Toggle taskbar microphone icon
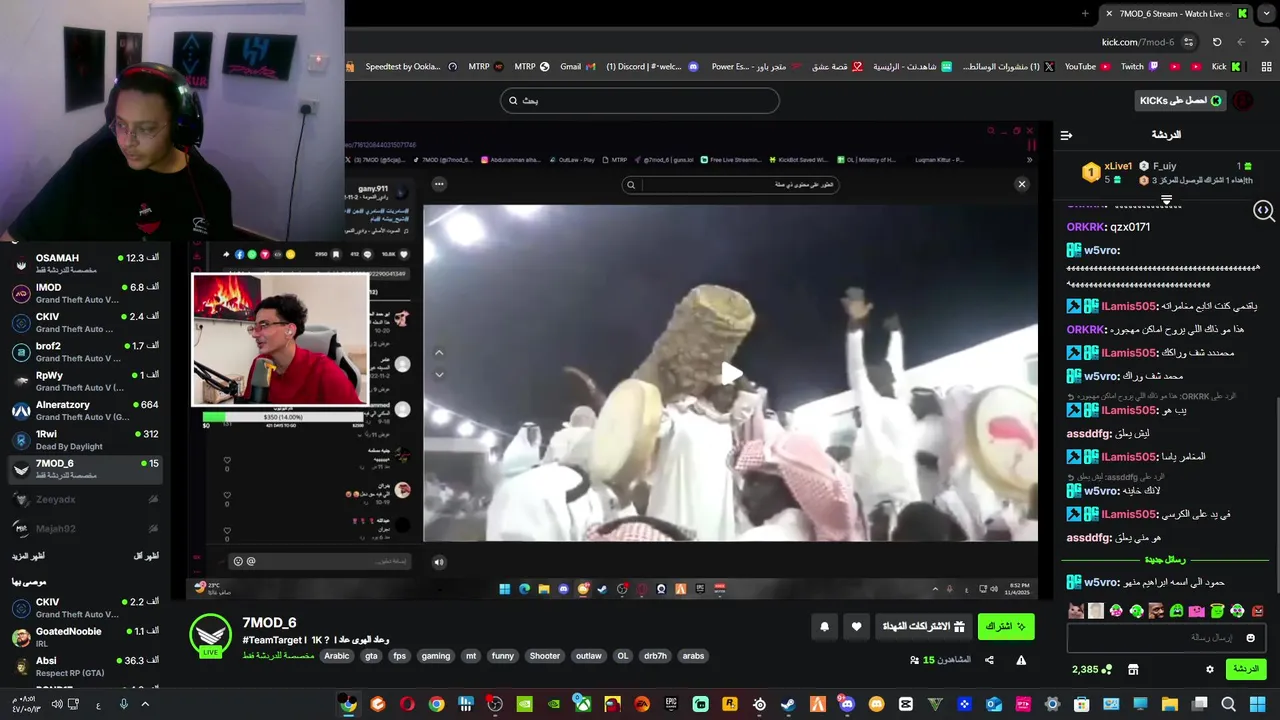The image size is (1280, 720). click(x=124, y=704)
